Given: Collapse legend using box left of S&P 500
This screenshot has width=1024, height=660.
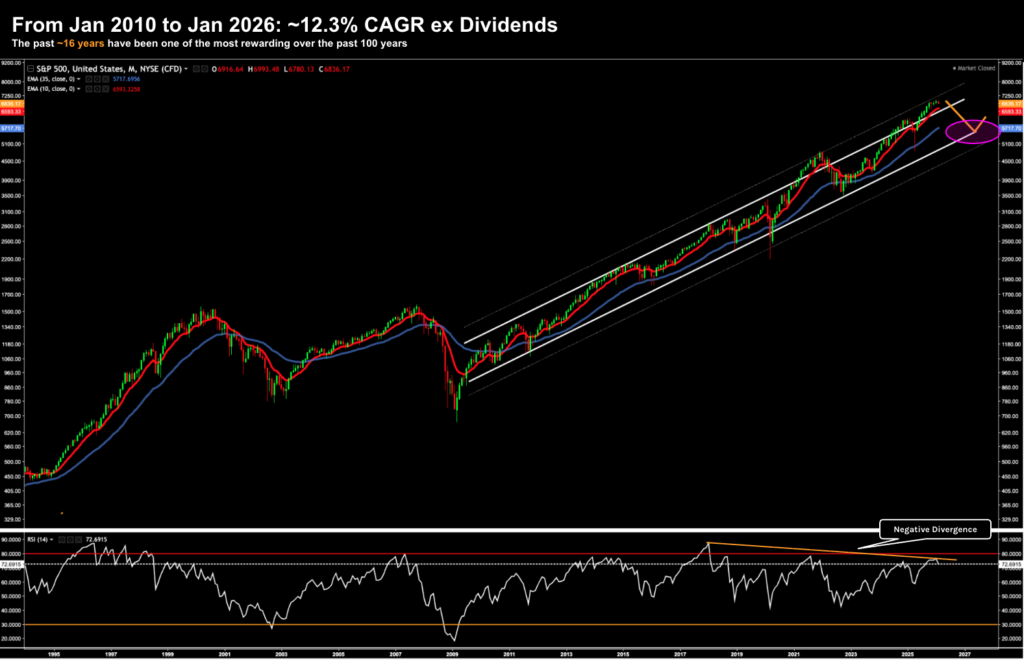Looking at the screenshot, I should point(28,68).
